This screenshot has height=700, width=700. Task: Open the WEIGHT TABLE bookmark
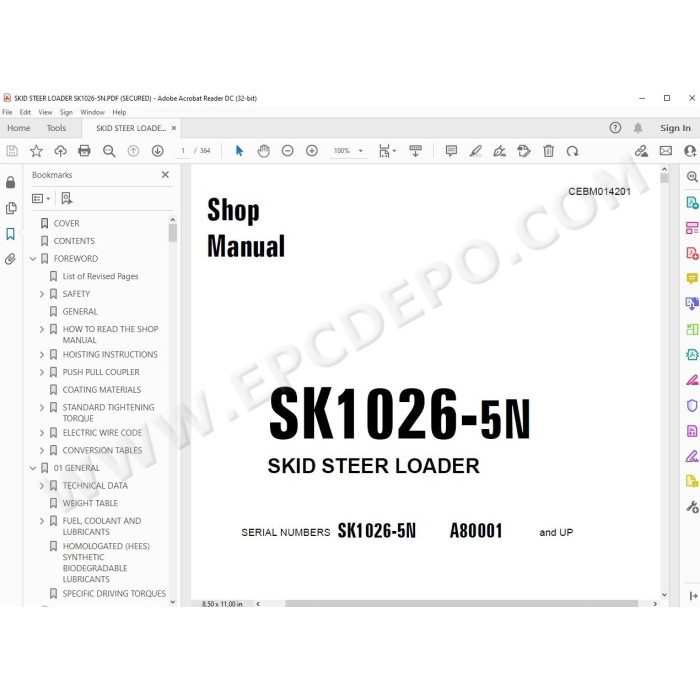90,503
